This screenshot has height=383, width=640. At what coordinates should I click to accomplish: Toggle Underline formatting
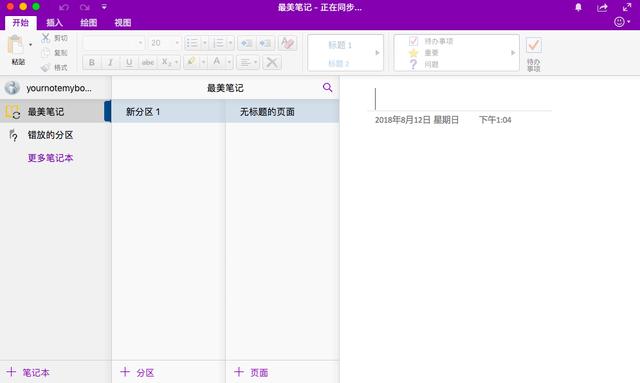129,62
